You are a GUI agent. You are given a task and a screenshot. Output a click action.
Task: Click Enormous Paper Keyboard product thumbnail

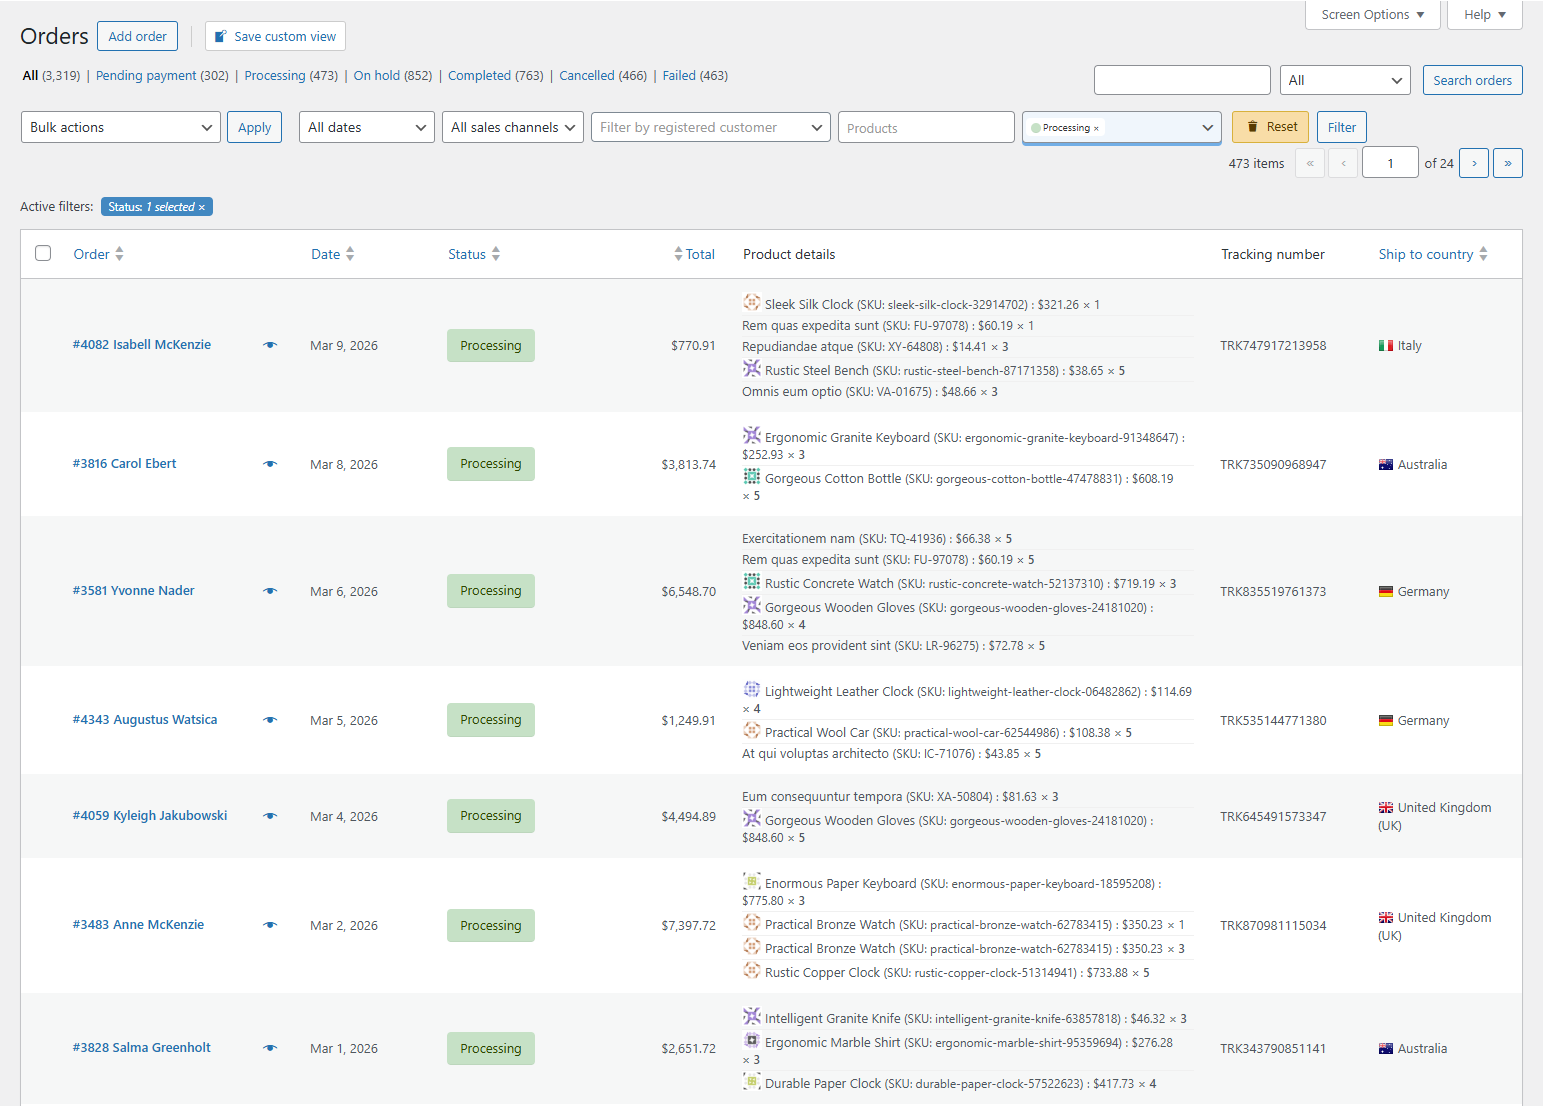tap(752, 881)
